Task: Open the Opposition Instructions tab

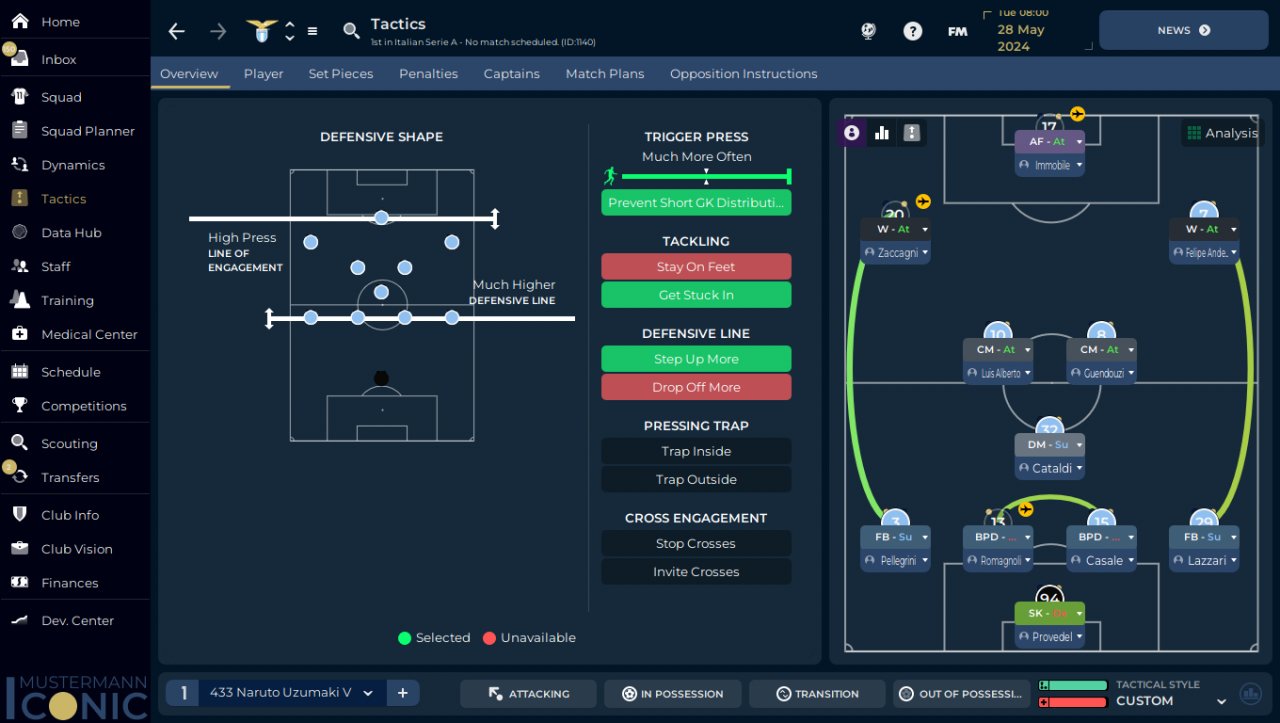Action: tap(743, 74)
